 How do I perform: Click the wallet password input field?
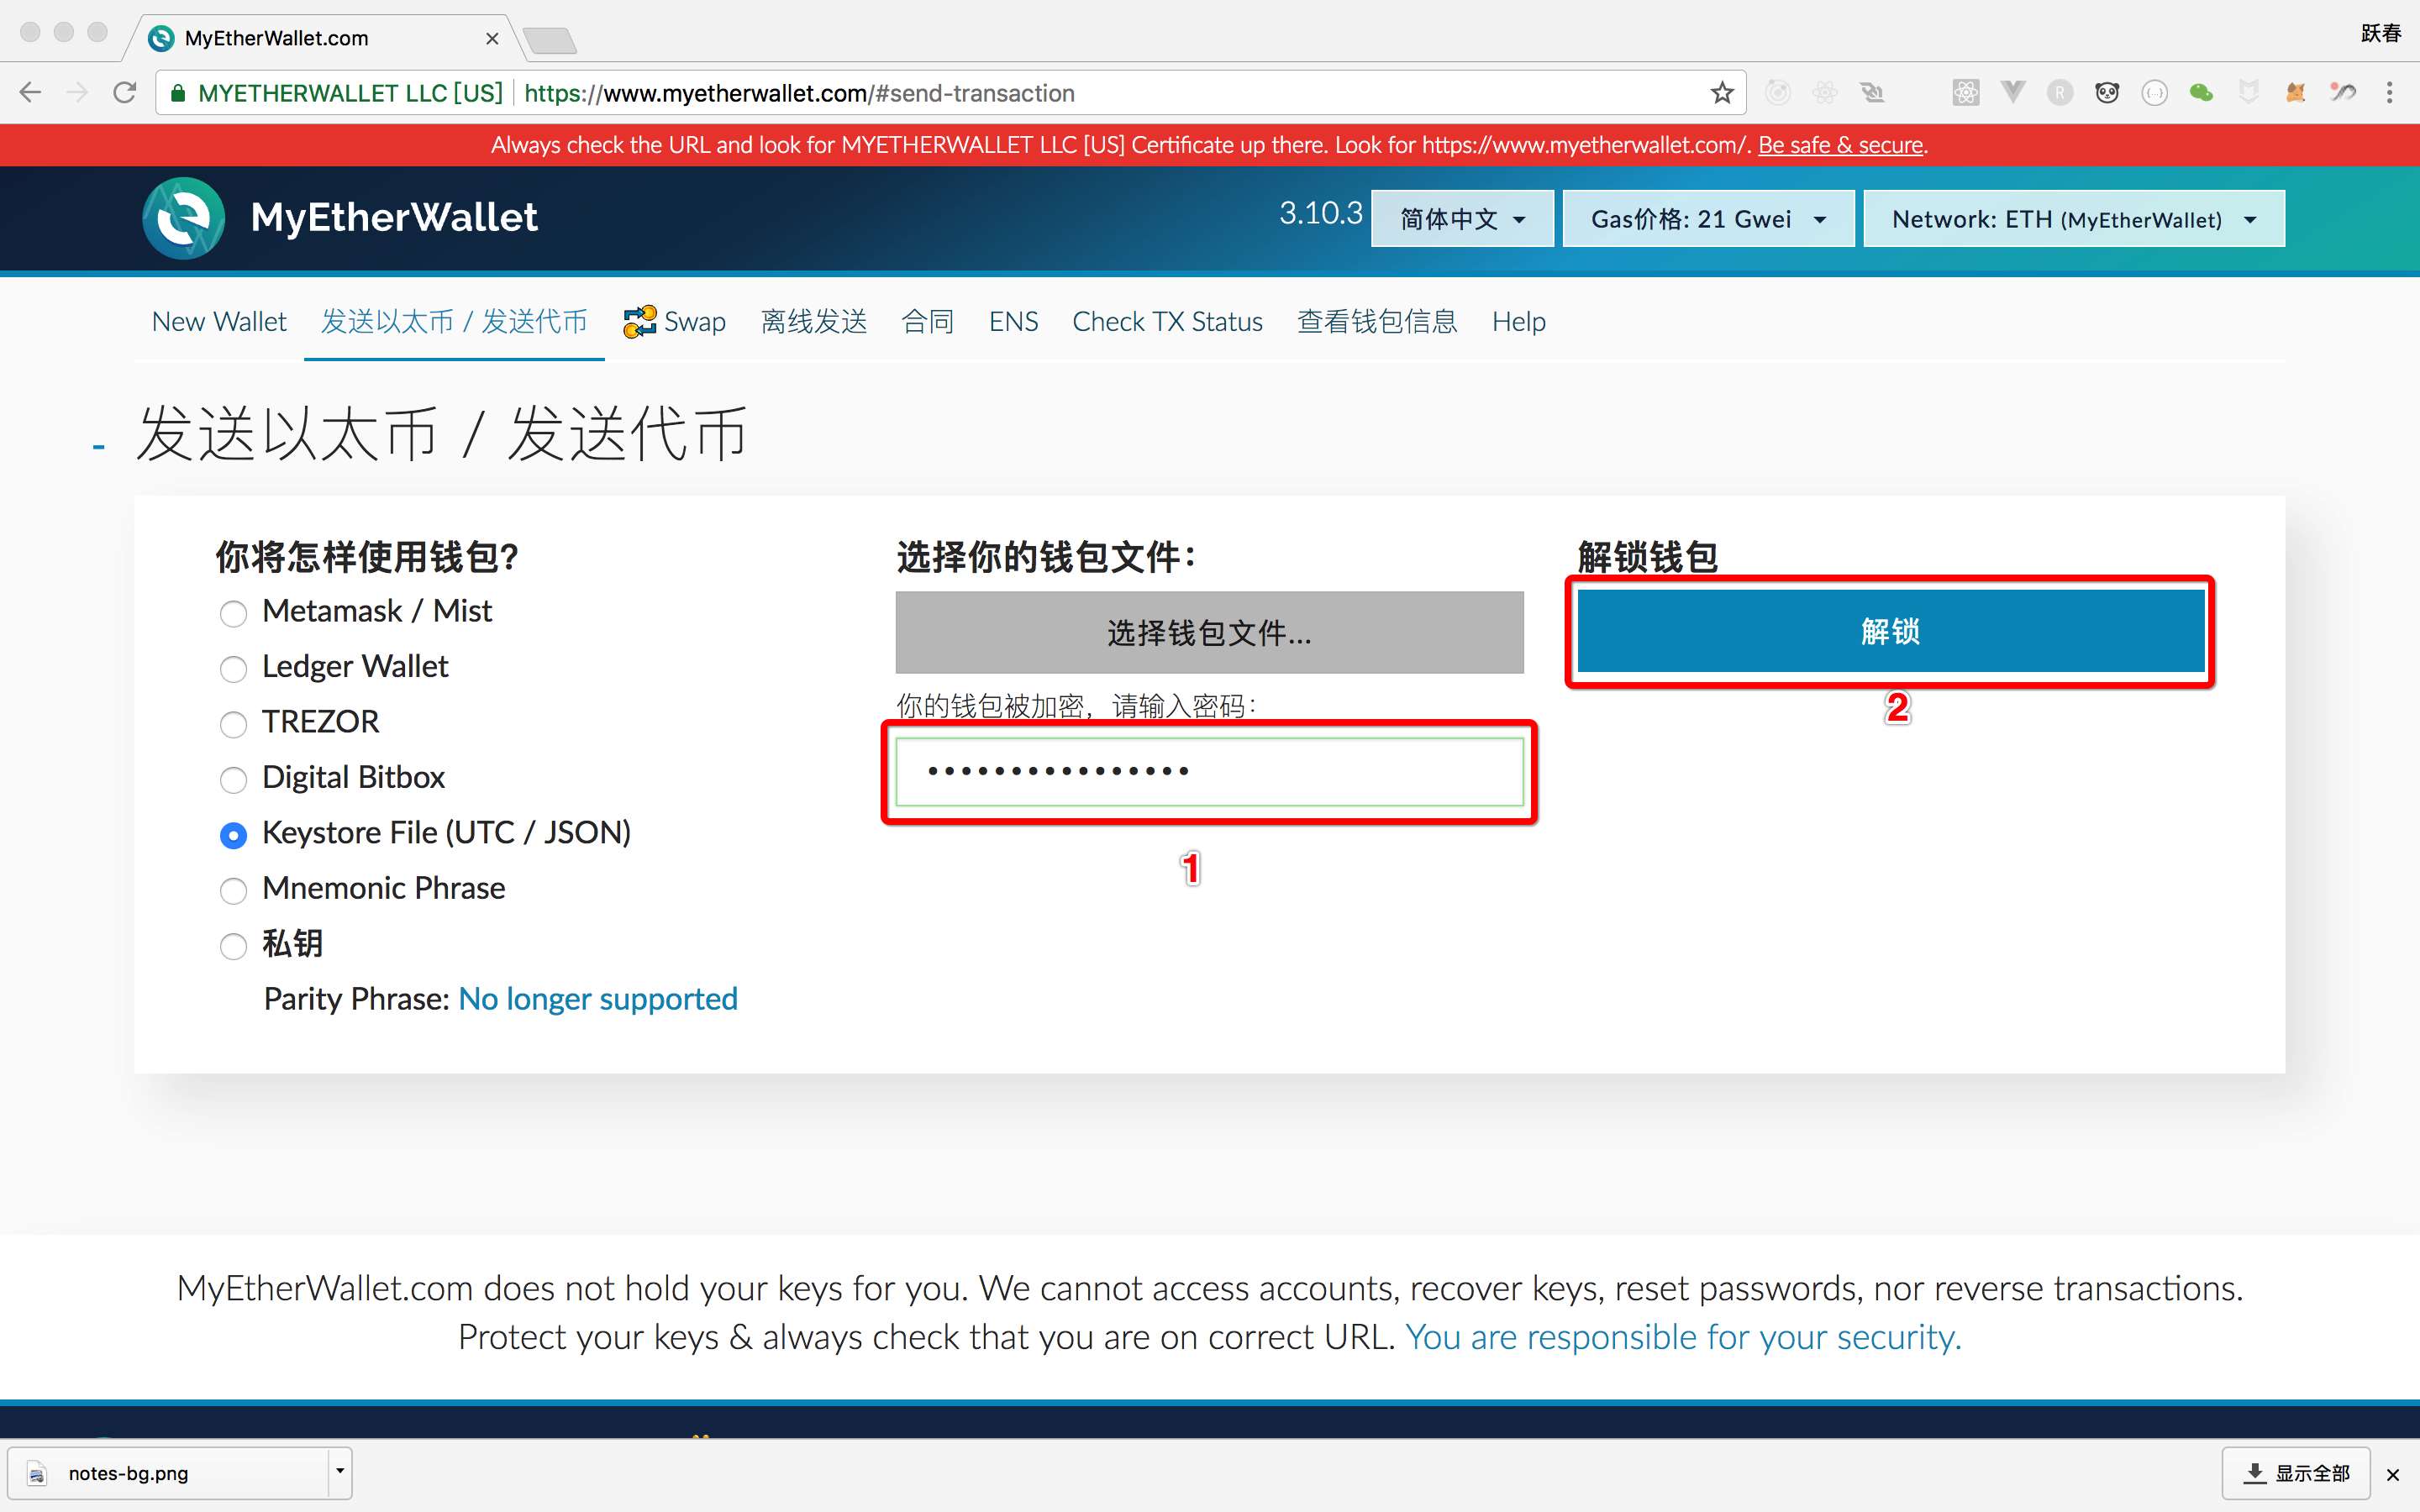point(1209,772)
